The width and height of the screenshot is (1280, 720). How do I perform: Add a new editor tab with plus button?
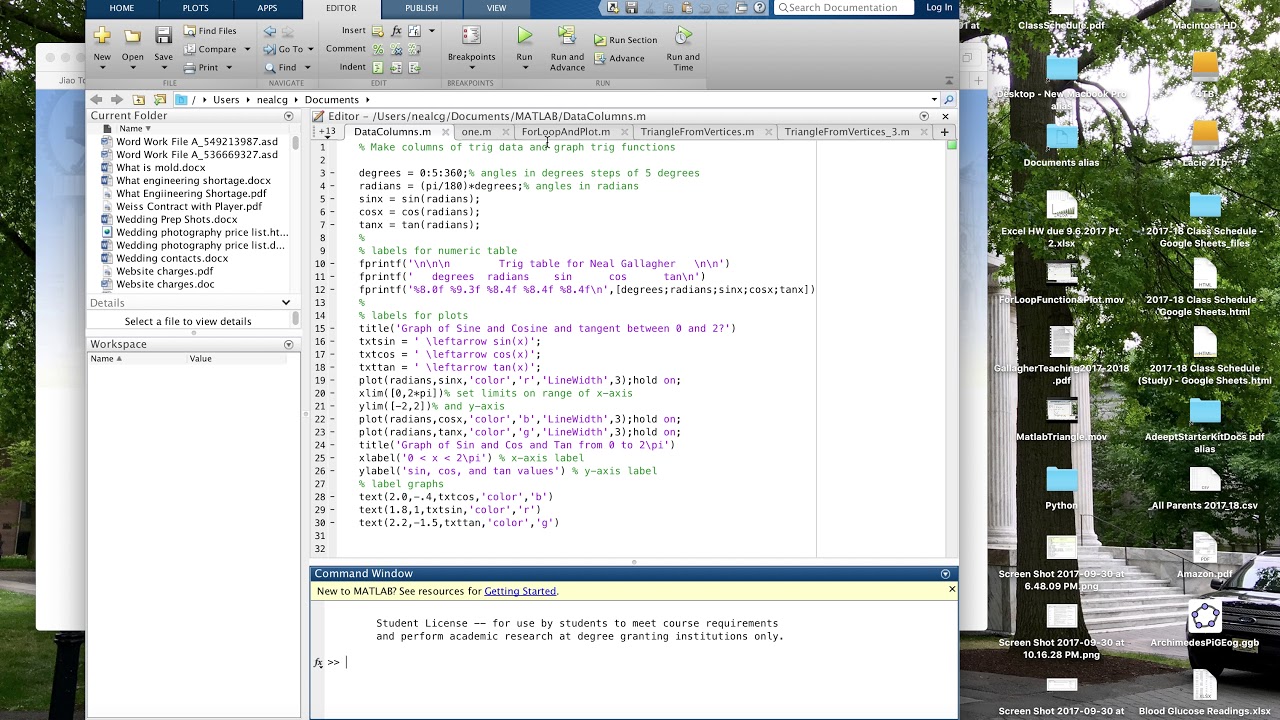[944, 132]
